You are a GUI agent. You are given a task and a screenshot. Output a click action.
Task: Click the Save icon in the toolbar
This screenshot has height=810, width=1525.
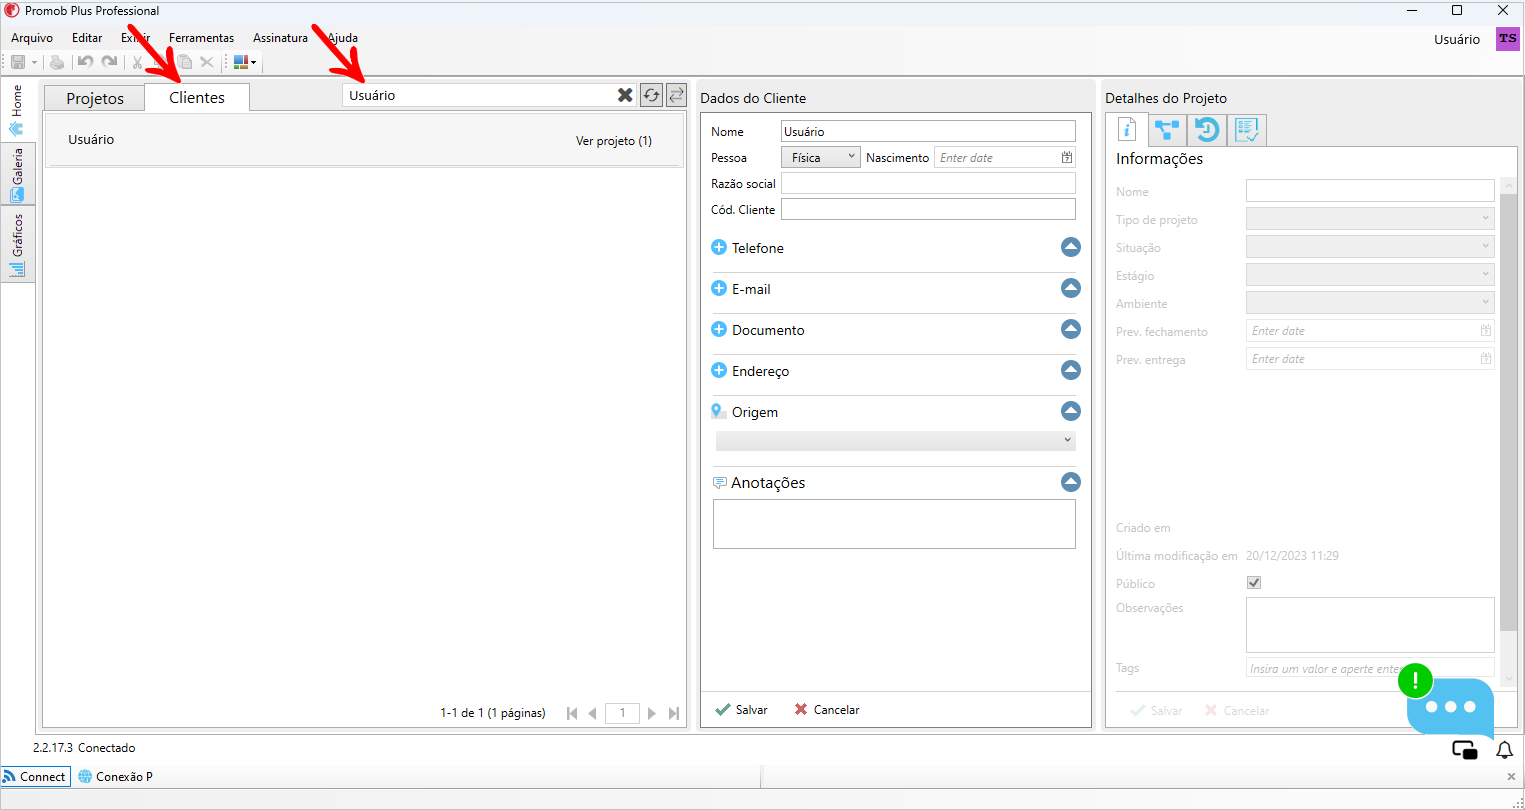pos(18,62)
